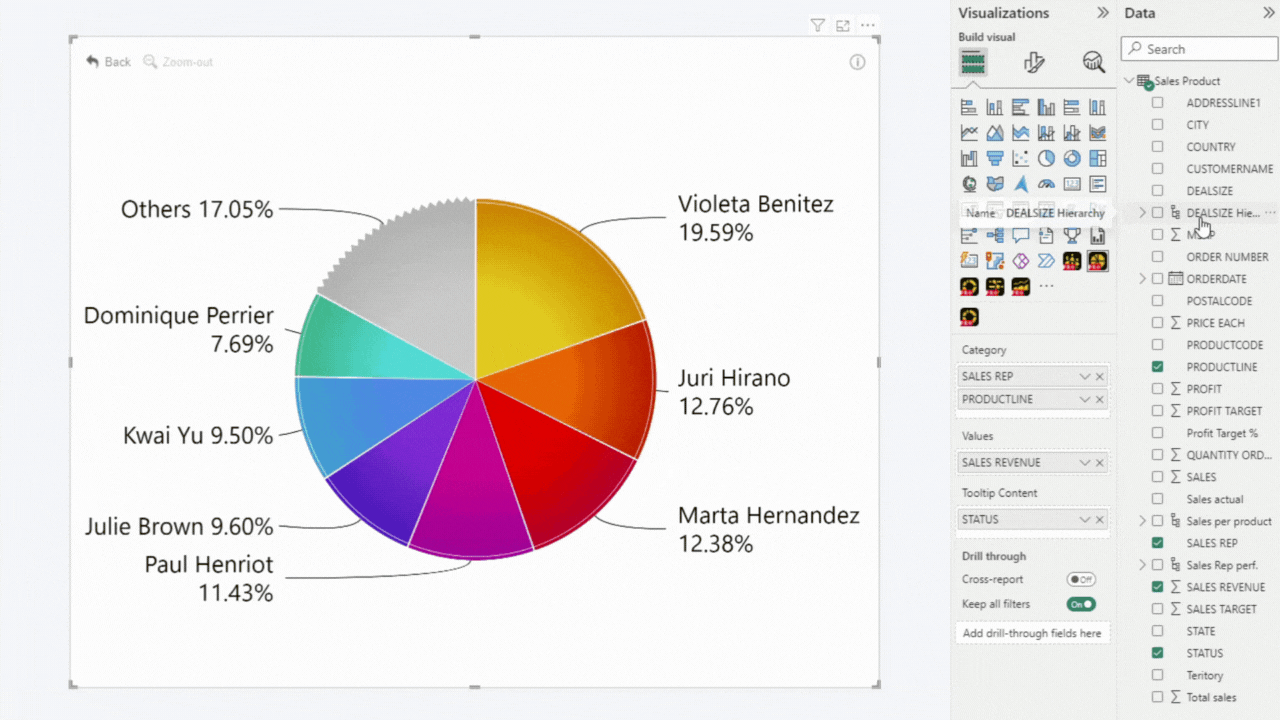The width and height of the screenshot is (1280, 720).
Task: Expand the DEALSIZE Hierarchy
Action: pos(1142,212)
